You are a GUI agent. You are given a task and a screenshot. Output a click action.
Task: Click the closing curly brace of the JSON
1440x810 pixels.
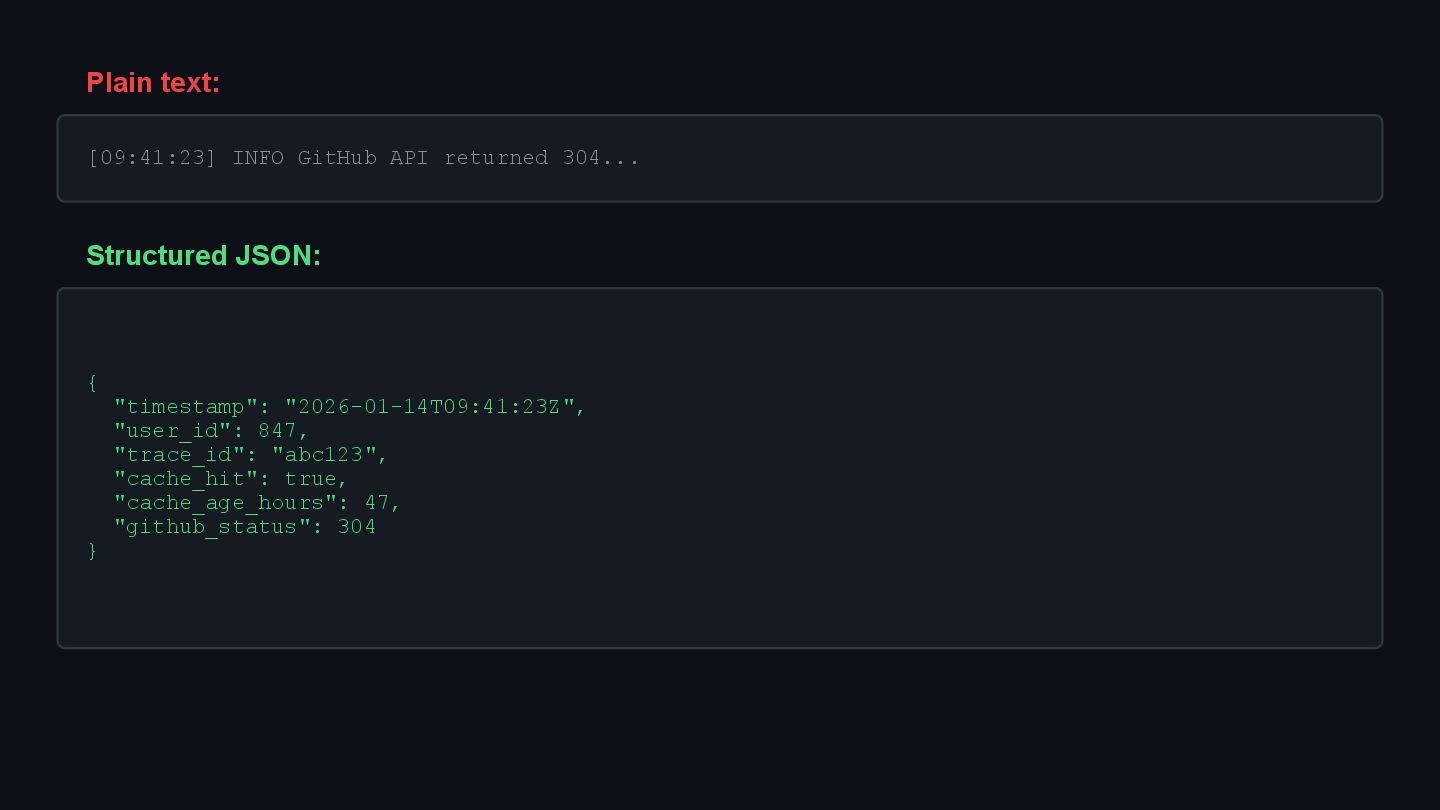[93, 551]
